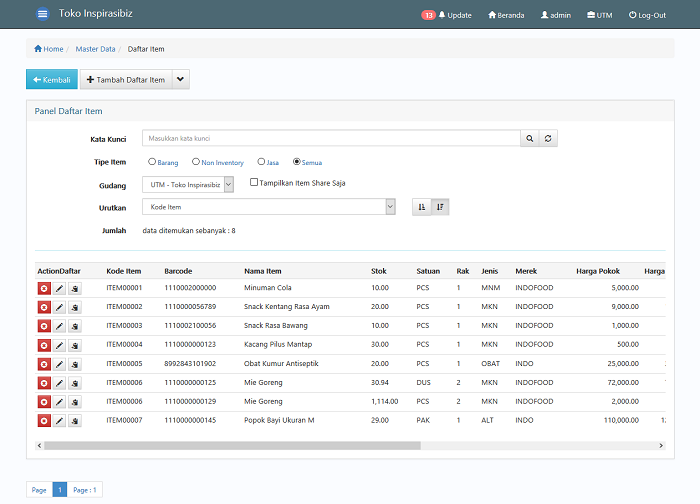Select the Barang item type radio

point(152,162)
